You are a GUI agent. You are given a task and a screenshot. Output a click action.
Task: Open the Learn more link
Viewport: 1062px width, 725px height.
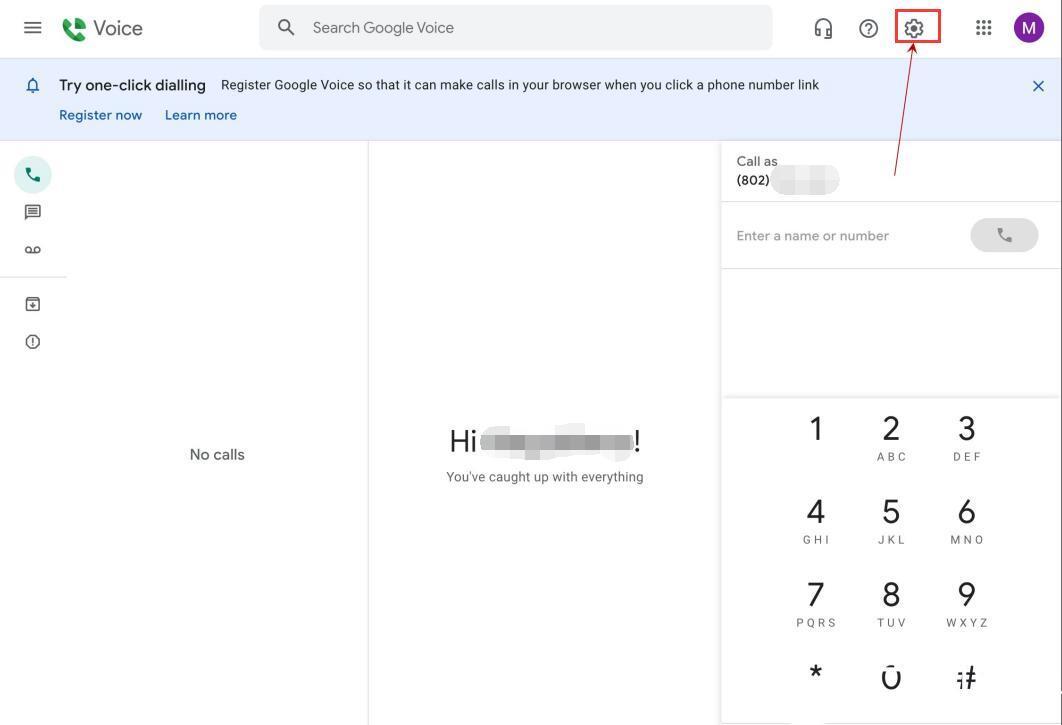pos(200,114)
